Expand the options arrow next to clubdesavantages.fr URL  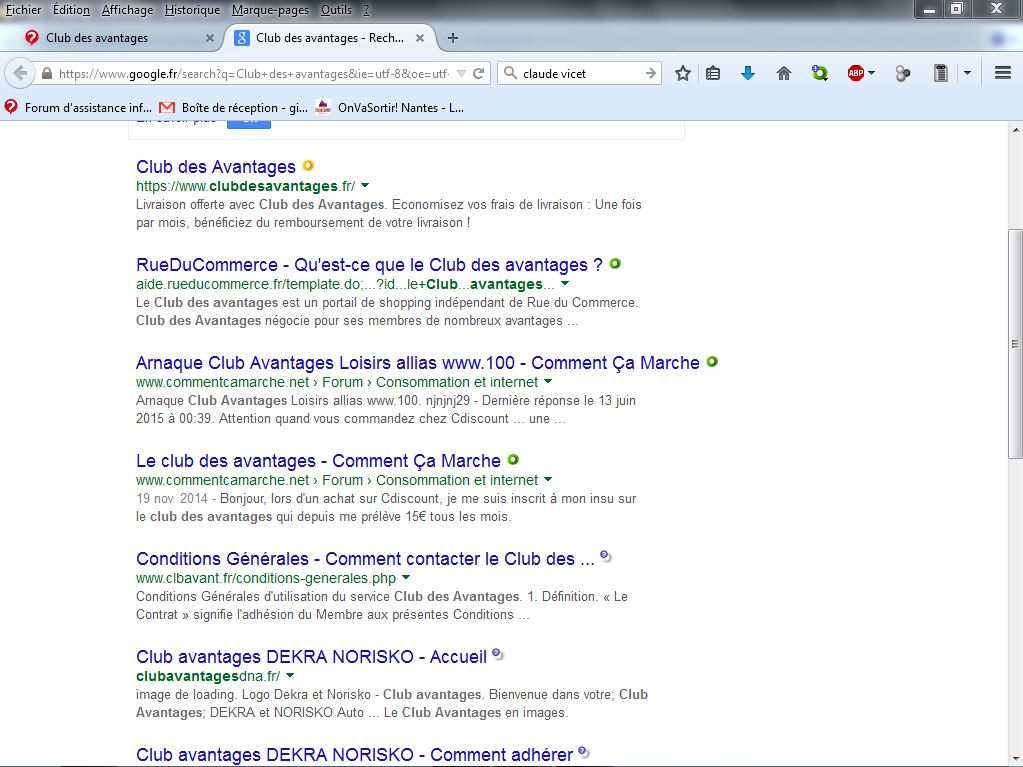pos(365,186)
